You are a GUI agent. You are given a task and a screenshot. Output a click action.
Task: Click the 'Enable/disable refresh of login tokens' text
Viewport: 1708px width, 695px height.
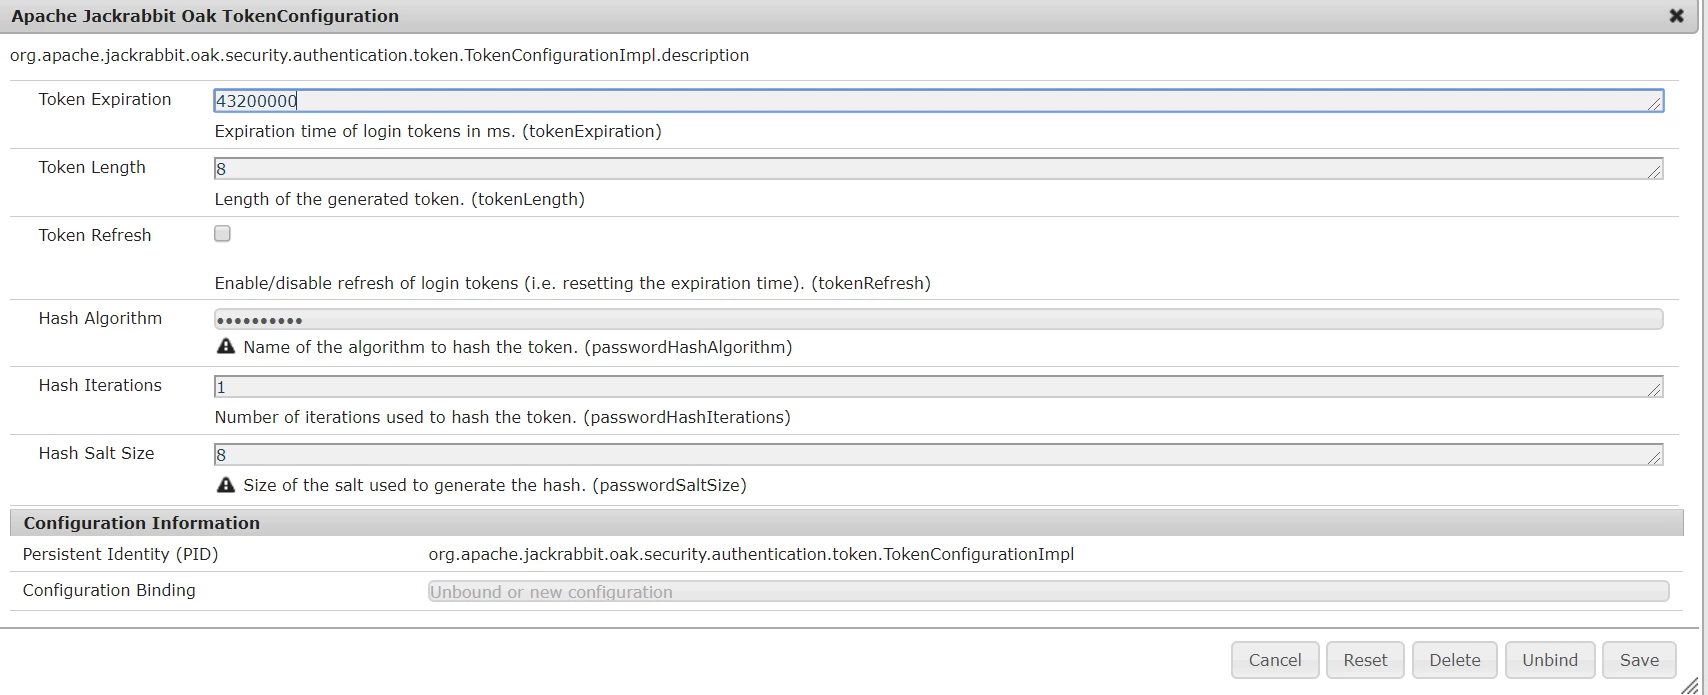[572, 283]
